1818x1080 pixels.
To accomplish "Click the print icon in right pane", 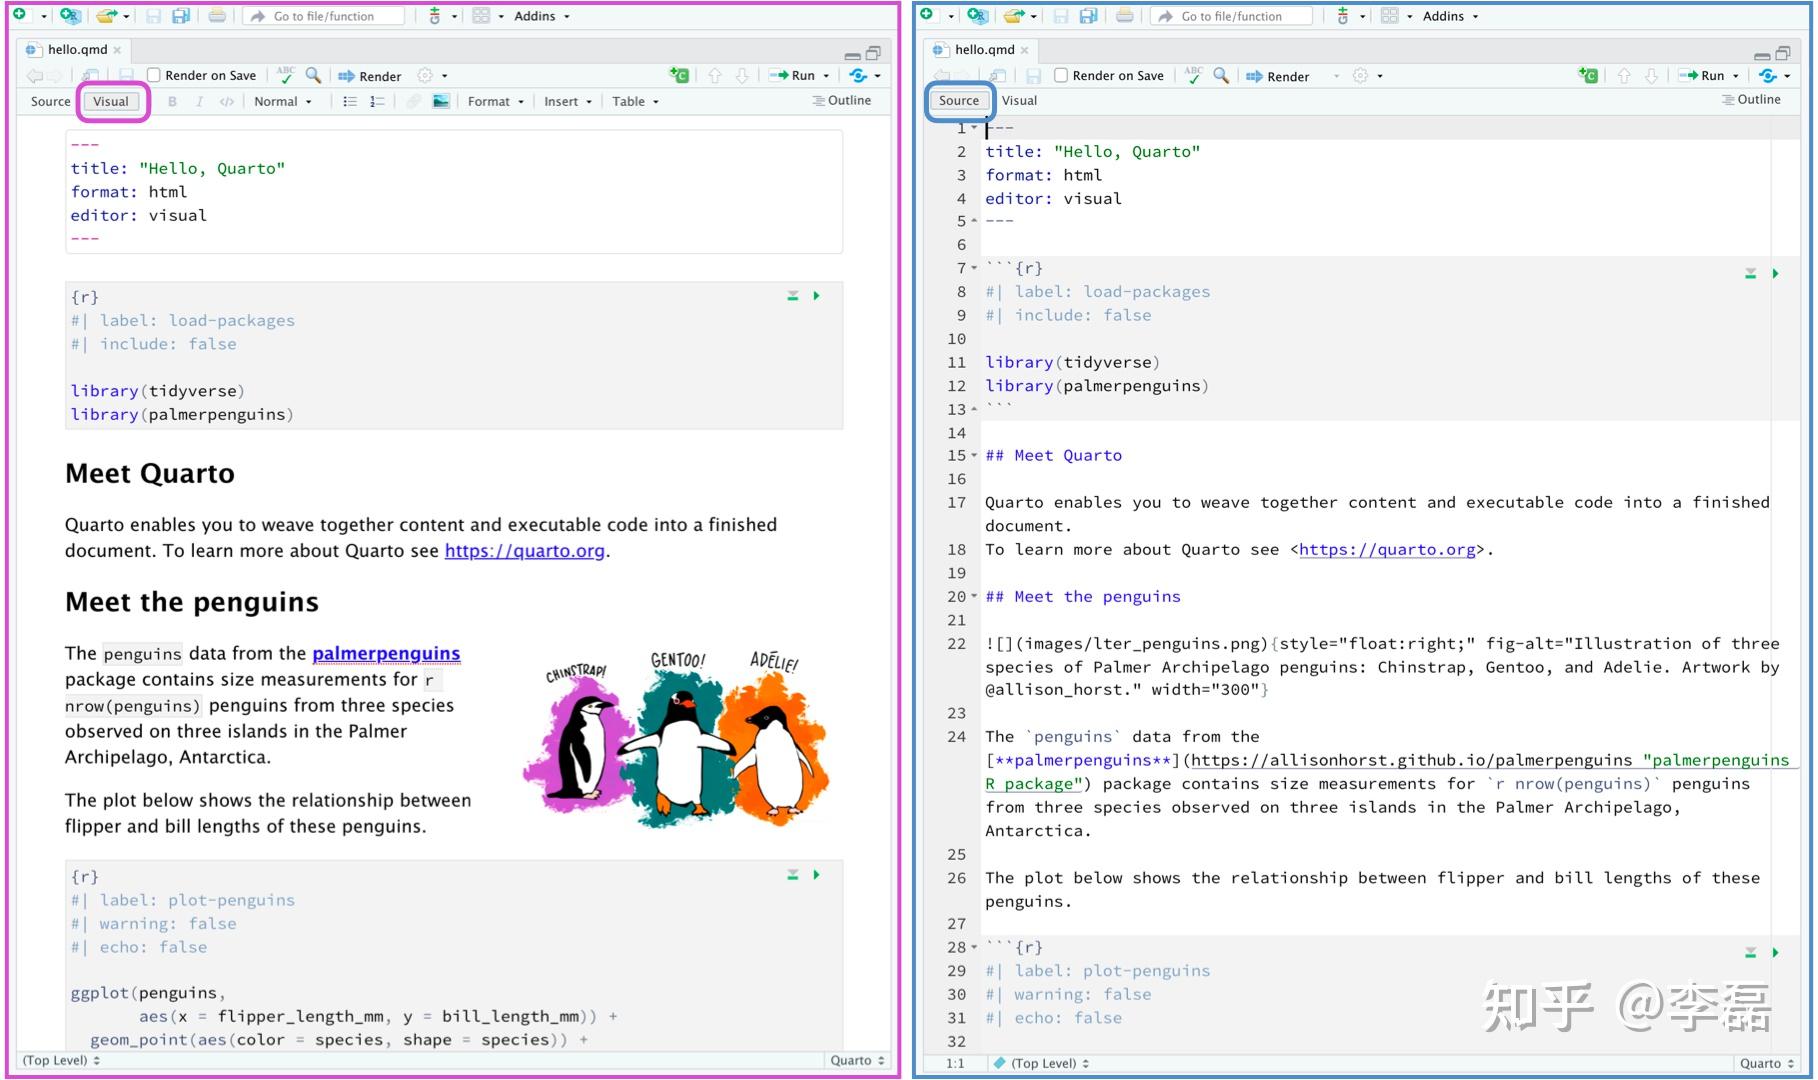I will tap(1125, 16).
